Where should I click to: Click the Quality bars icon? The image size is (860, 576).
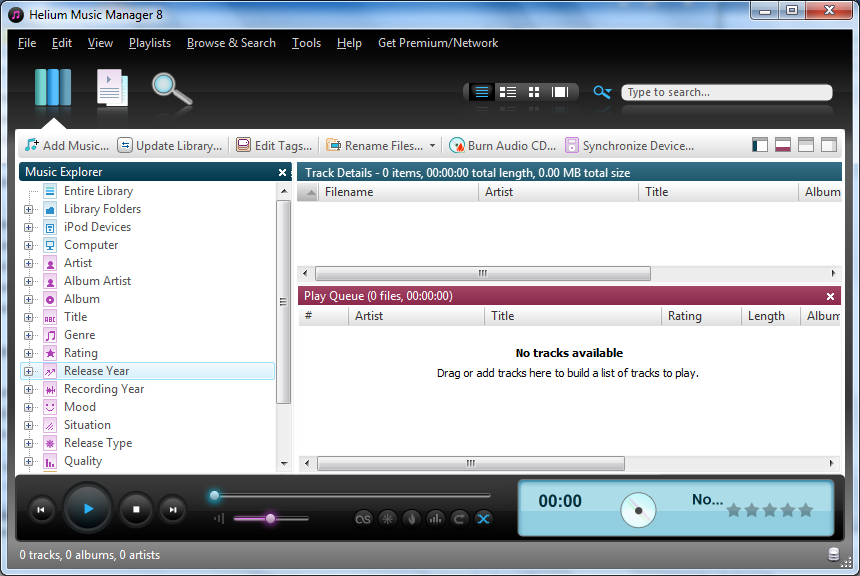pyautogui.click(x=50, y=461)
